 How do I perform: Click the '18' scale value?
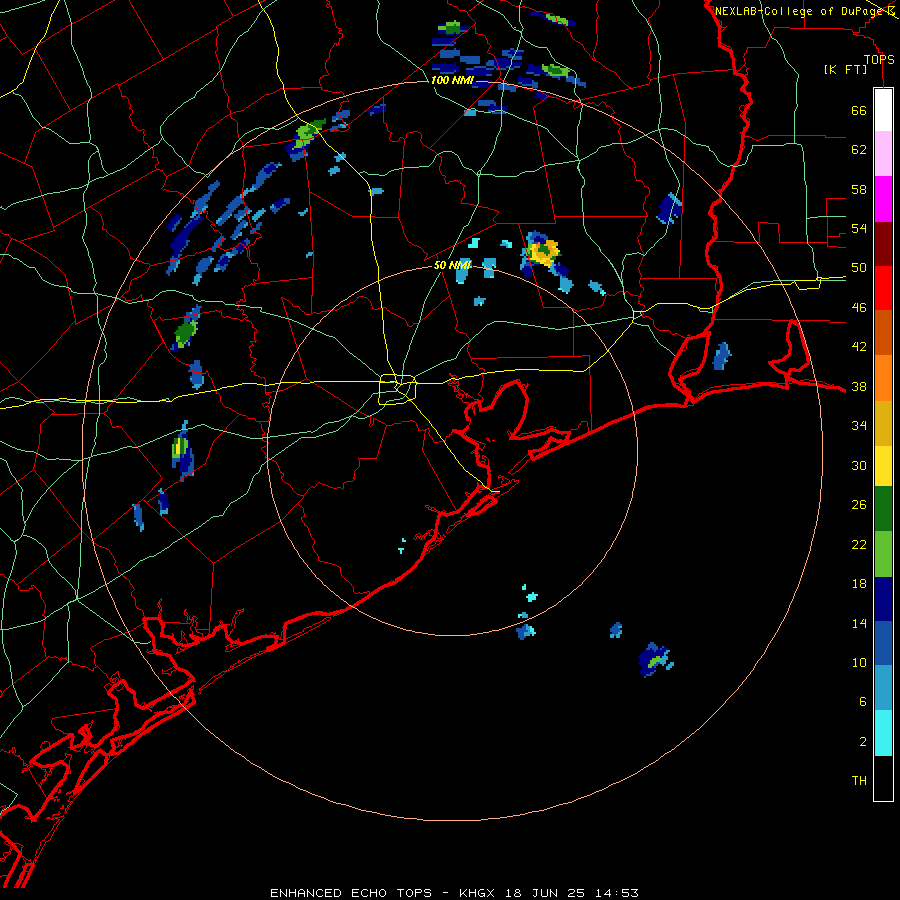(859, 584)
